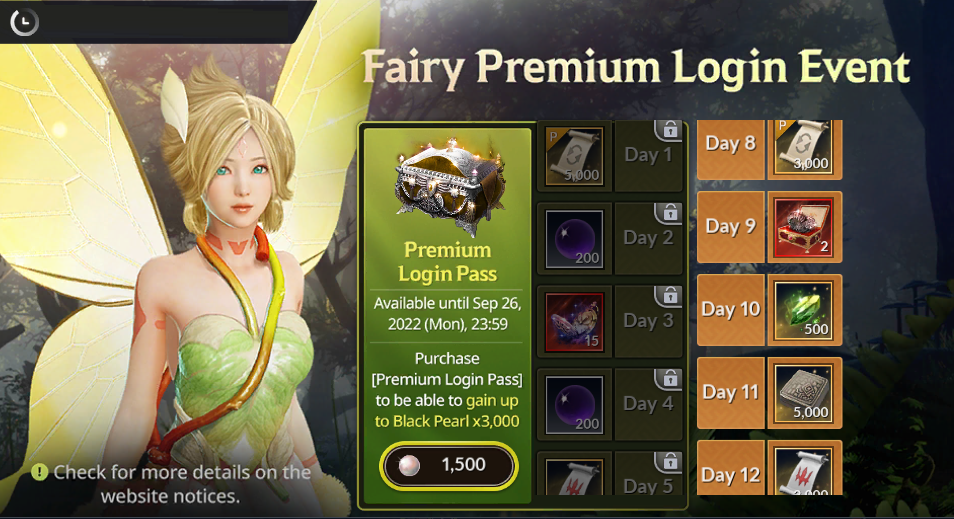Click the Day 8 scroll reward with 3,000
The height and width of the screenshot is (519, 954).
pyautogui.click(x=804, y=149)
